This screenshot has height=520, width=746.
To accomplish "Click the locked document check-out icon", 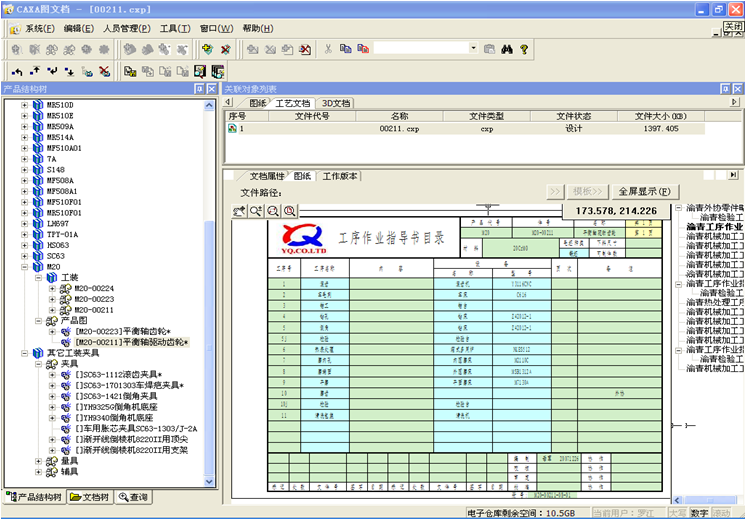I will tap(130, 72).
